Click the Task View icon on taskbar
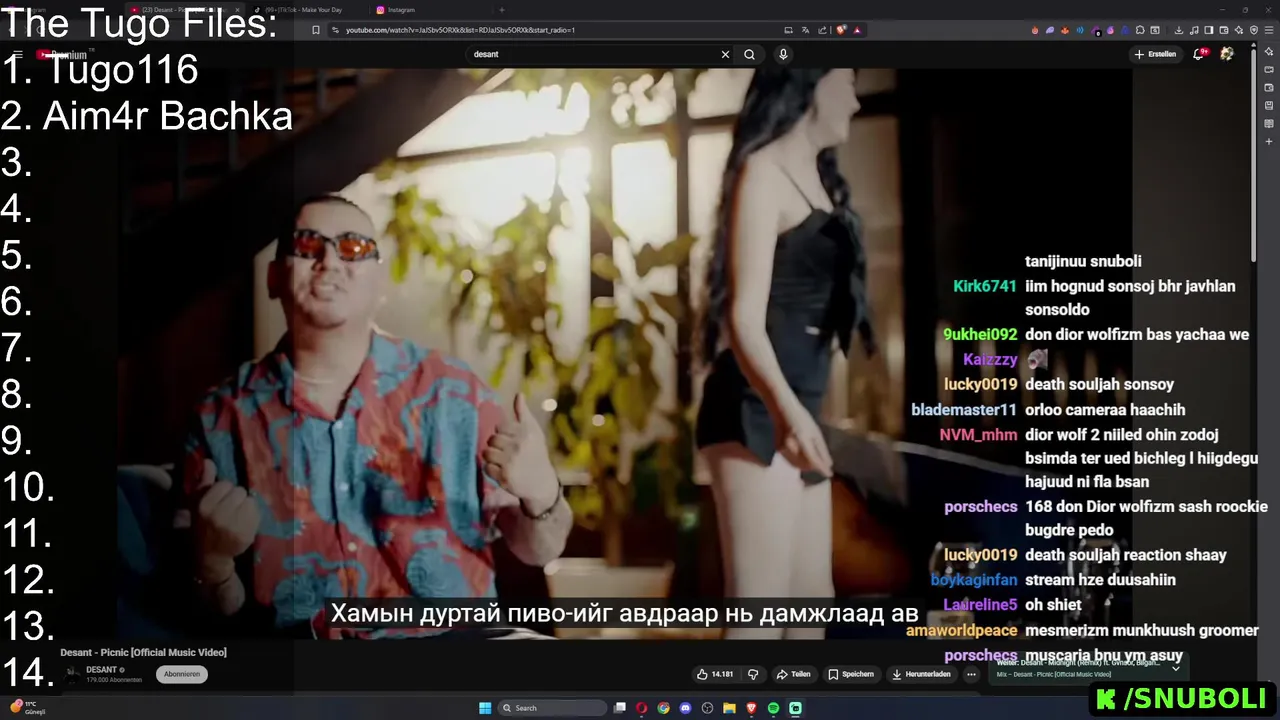The image size is (1280, 720). (620, 708)
